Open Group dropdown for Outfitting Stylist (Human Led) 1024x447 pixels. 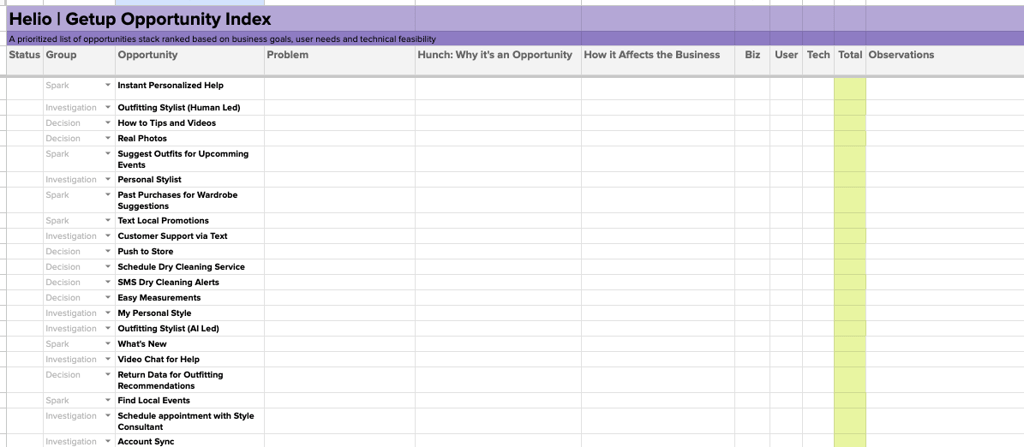tap(108, 108)
